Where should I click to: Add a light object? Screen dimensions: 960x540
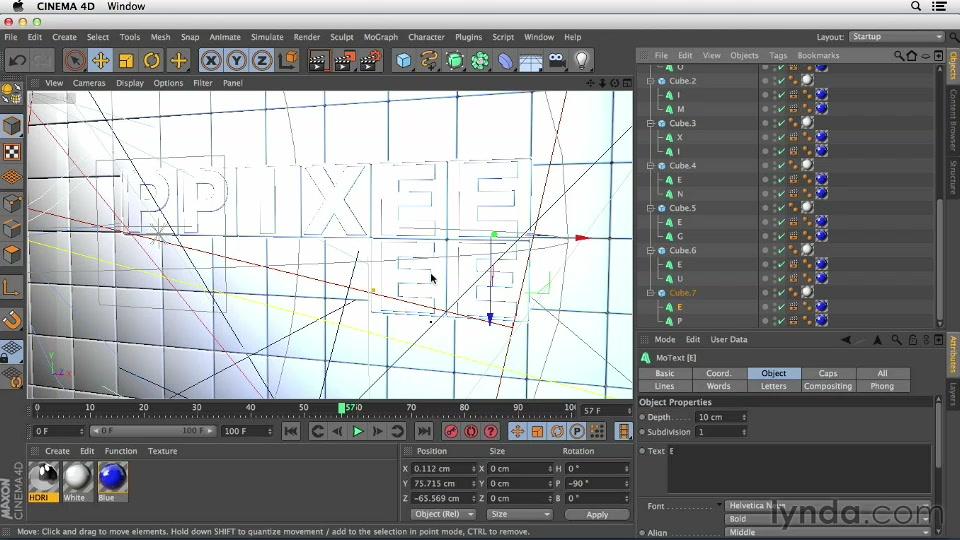582,61
